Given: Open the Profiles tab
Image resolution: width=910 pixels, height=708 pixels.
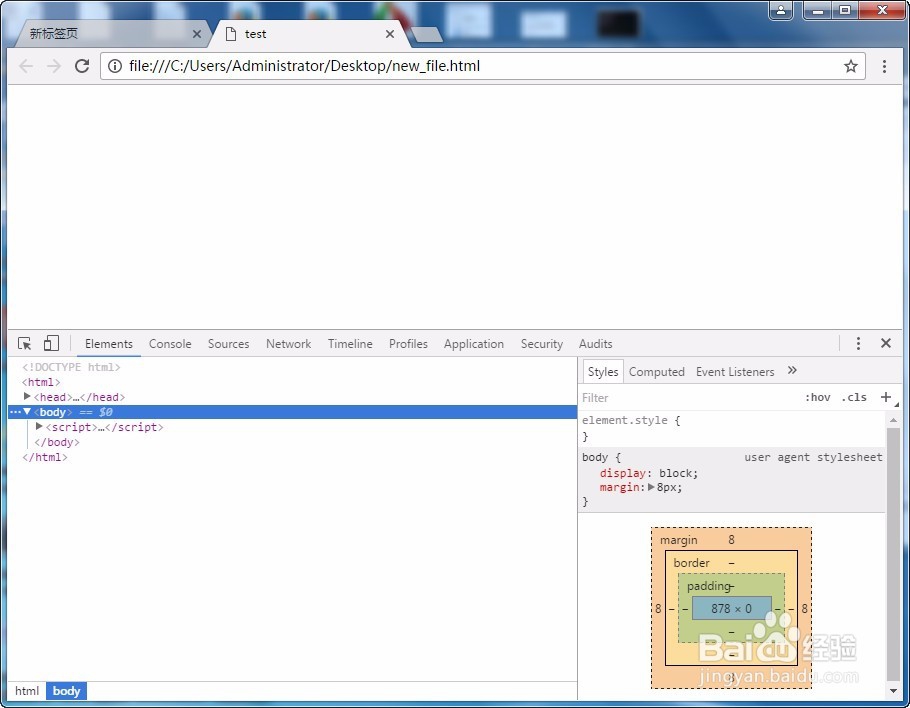Looking at the screenshot, I should point(408,344).
